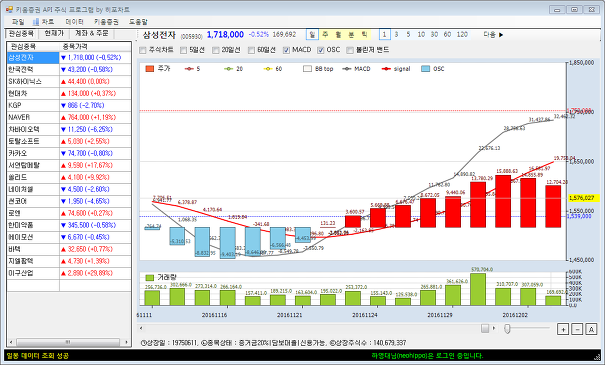
Task: Click the minus zoom-out button
Action: coord(577,329)
